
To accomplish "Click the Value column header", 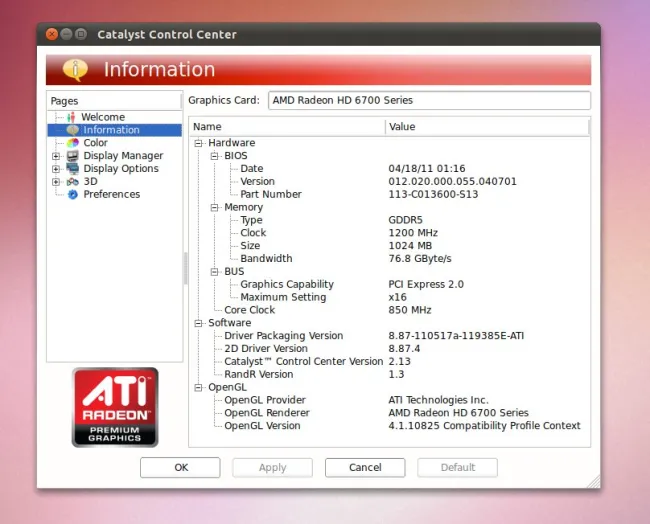I will [487, 127].
